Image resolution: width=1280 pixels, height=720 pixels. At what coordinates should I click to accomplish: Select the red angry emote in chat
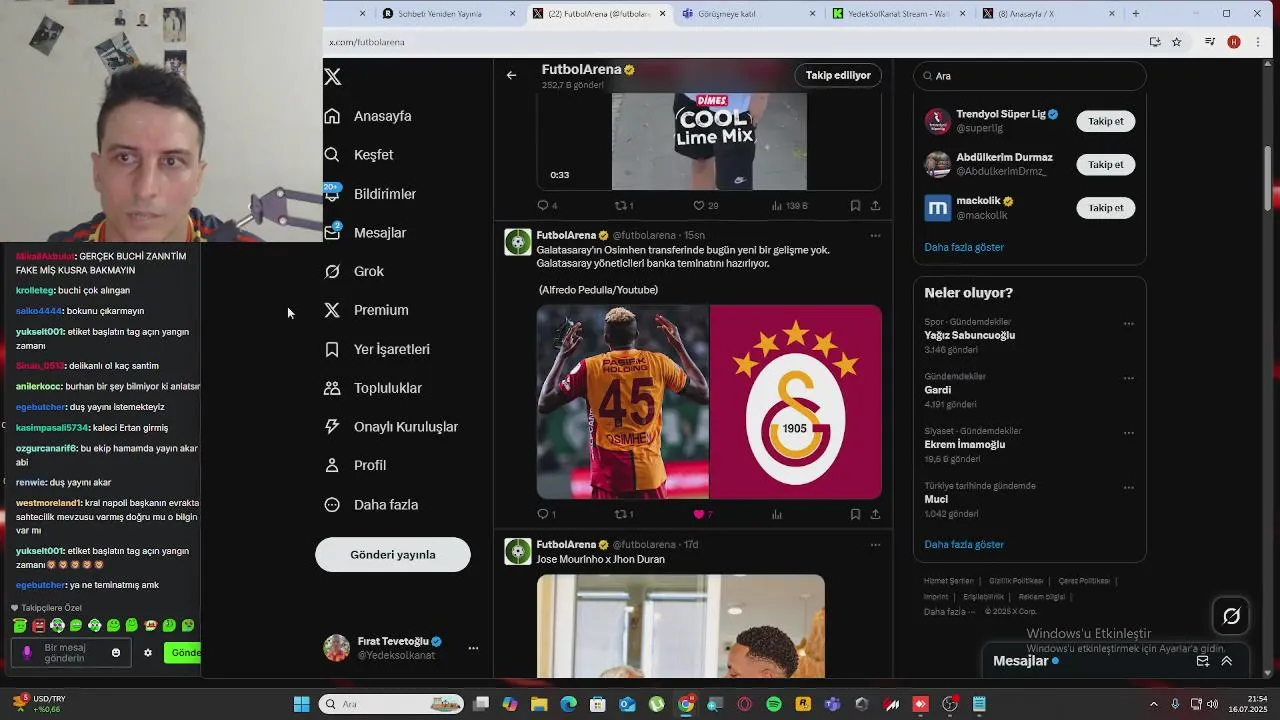pyautogui.click(x=38, y=626)
